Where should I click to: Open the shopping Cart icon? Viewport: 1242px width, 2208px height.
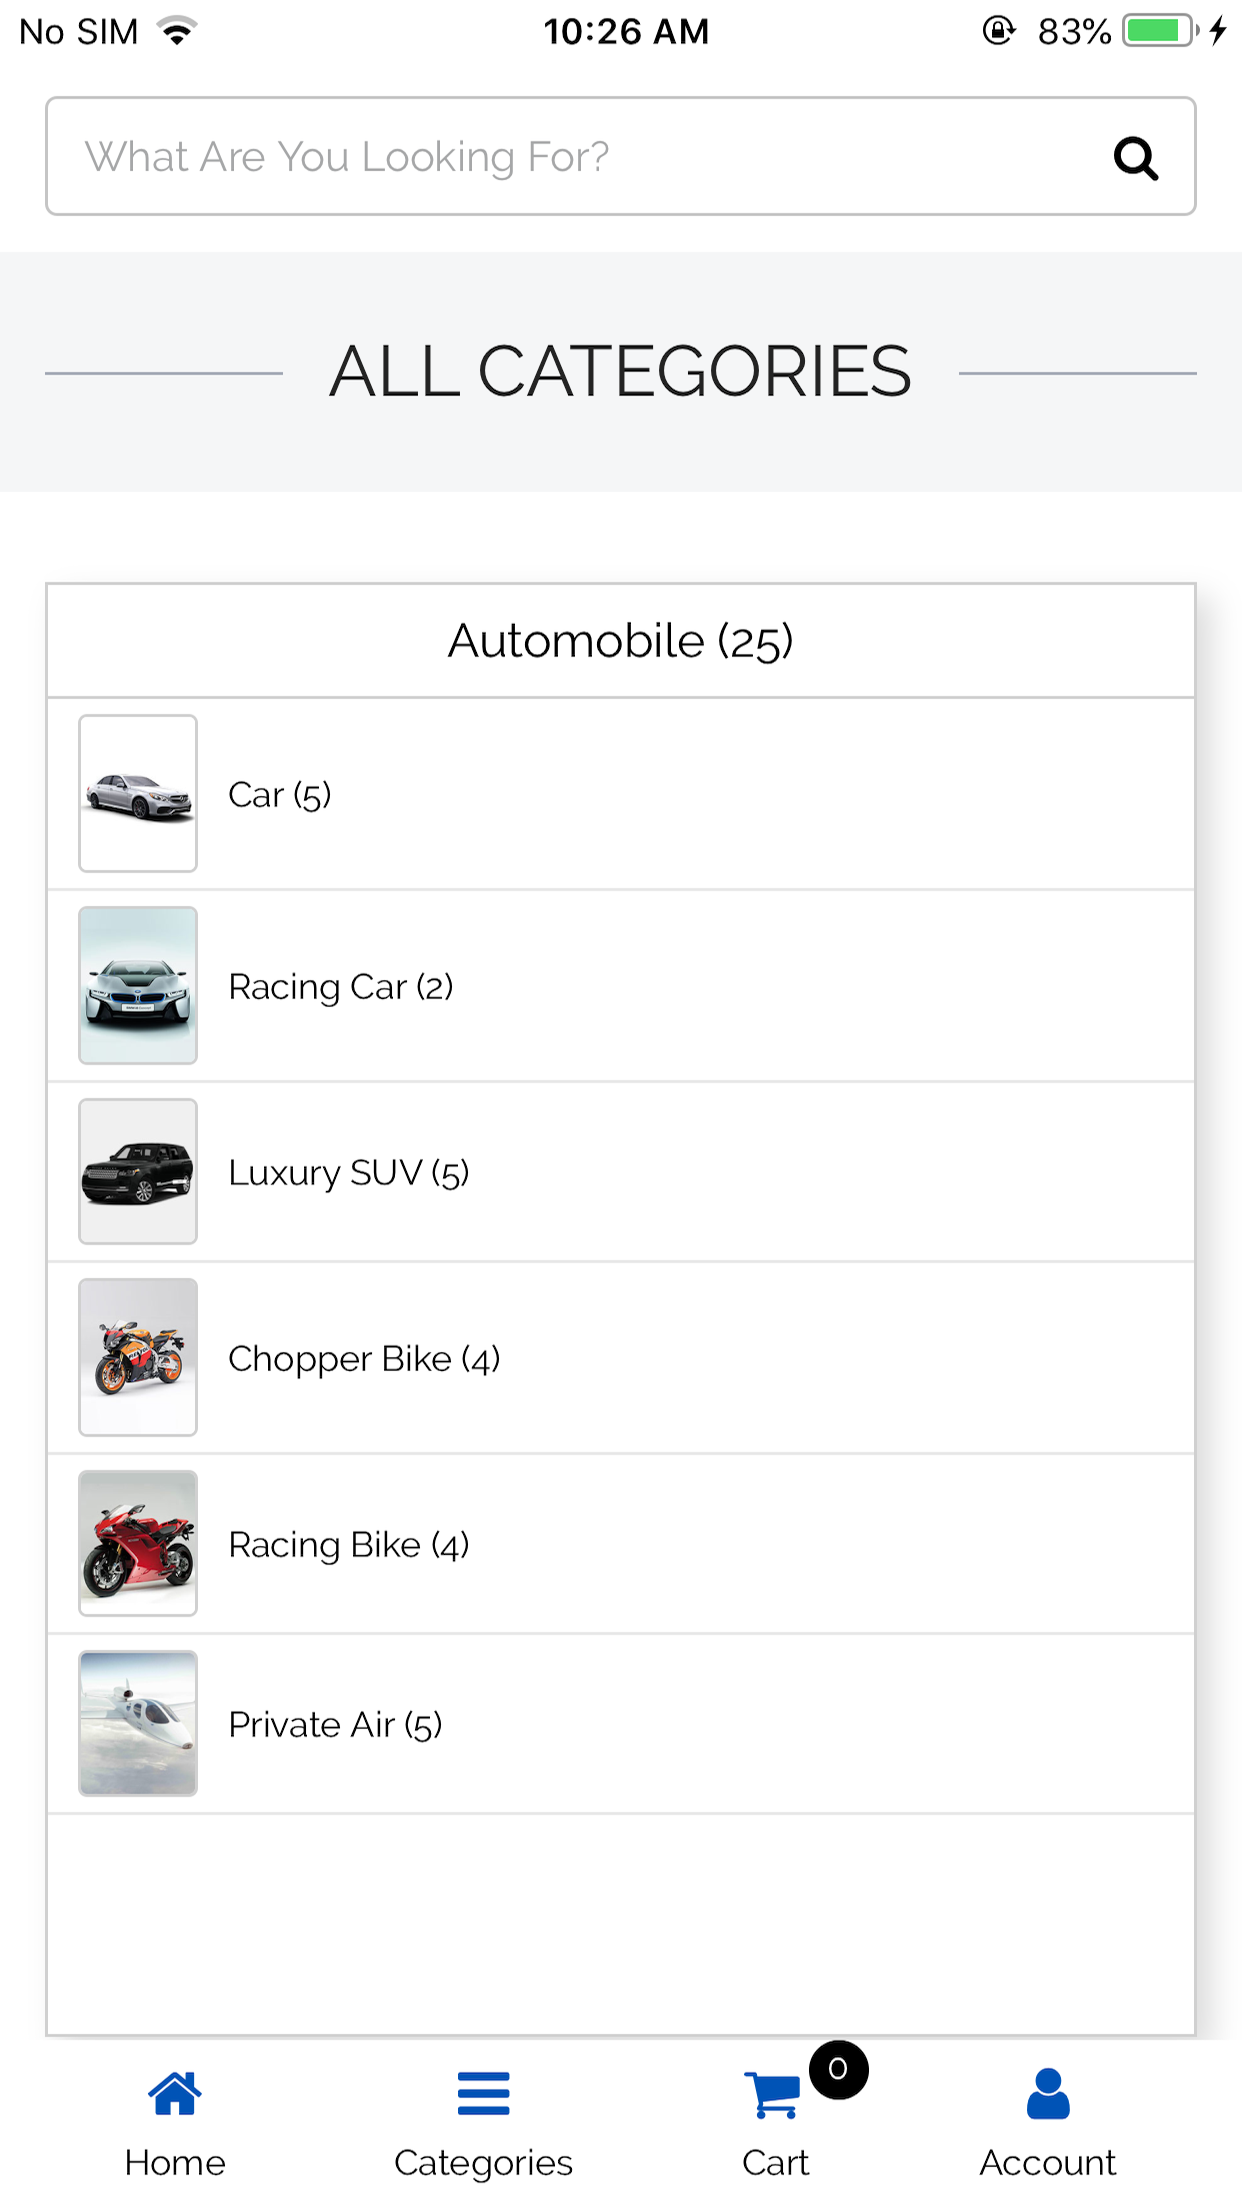773,2095
